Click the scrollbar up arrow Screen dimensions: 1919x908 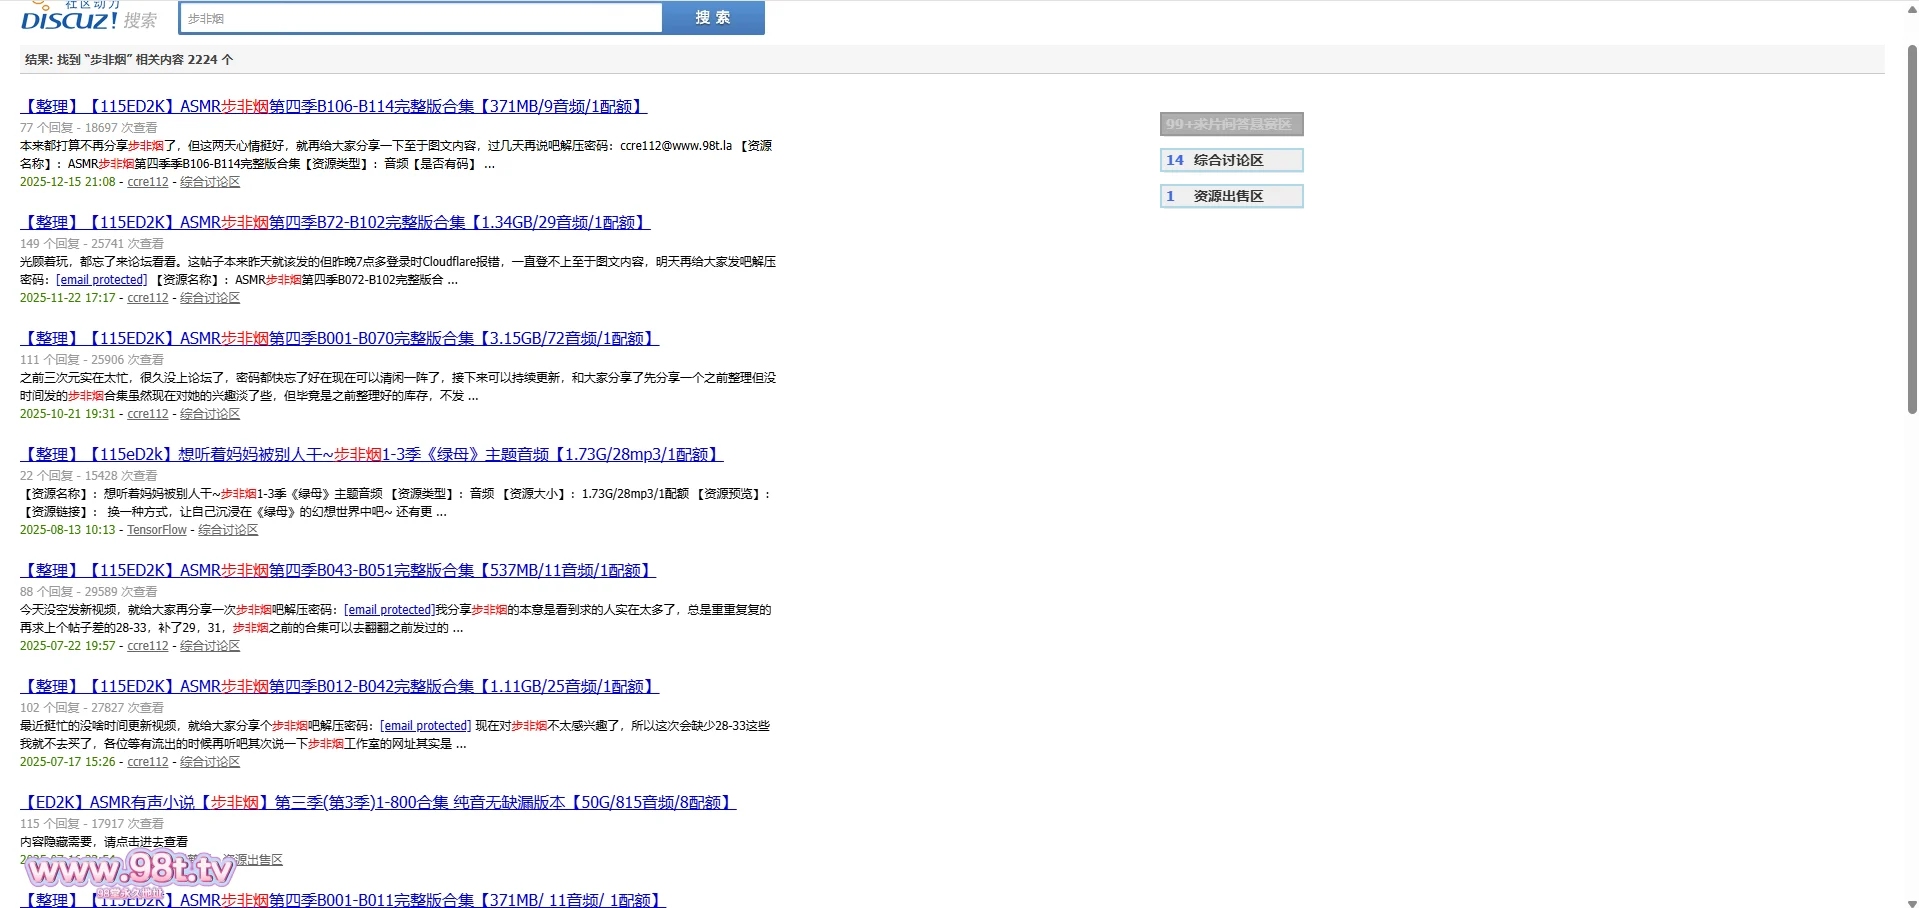click(1911, 8)
